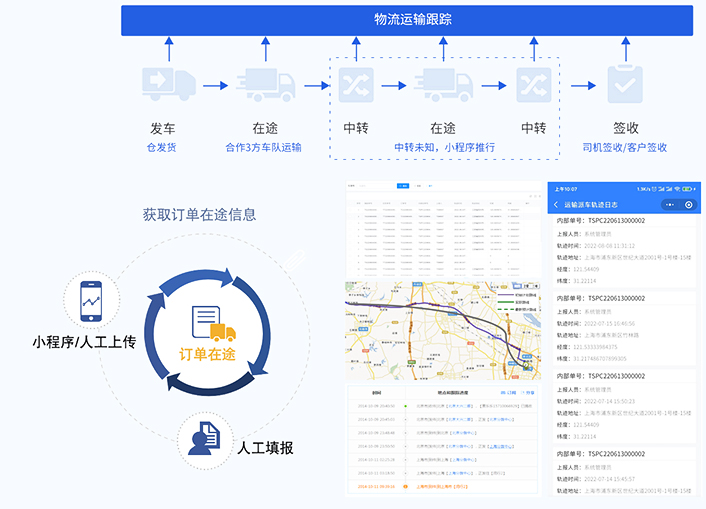Click the 签收 stage label

pos(625,128)
